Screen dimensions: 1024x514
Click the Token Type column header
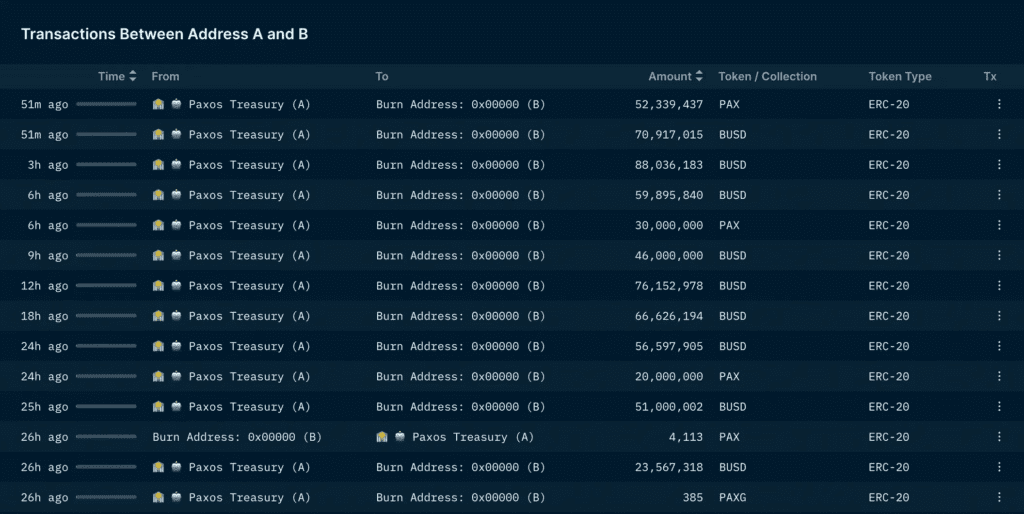900,76
